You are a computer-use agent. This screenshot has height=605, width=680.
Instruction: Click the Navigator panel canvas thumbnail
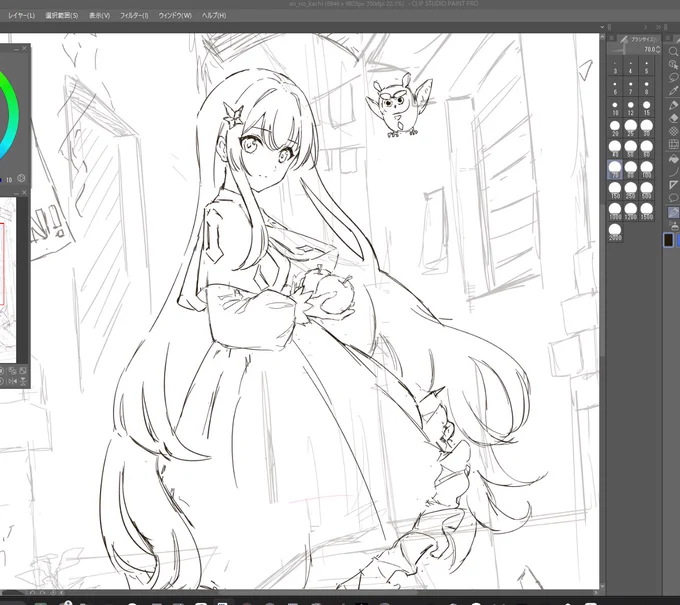[x=8, y=280]
